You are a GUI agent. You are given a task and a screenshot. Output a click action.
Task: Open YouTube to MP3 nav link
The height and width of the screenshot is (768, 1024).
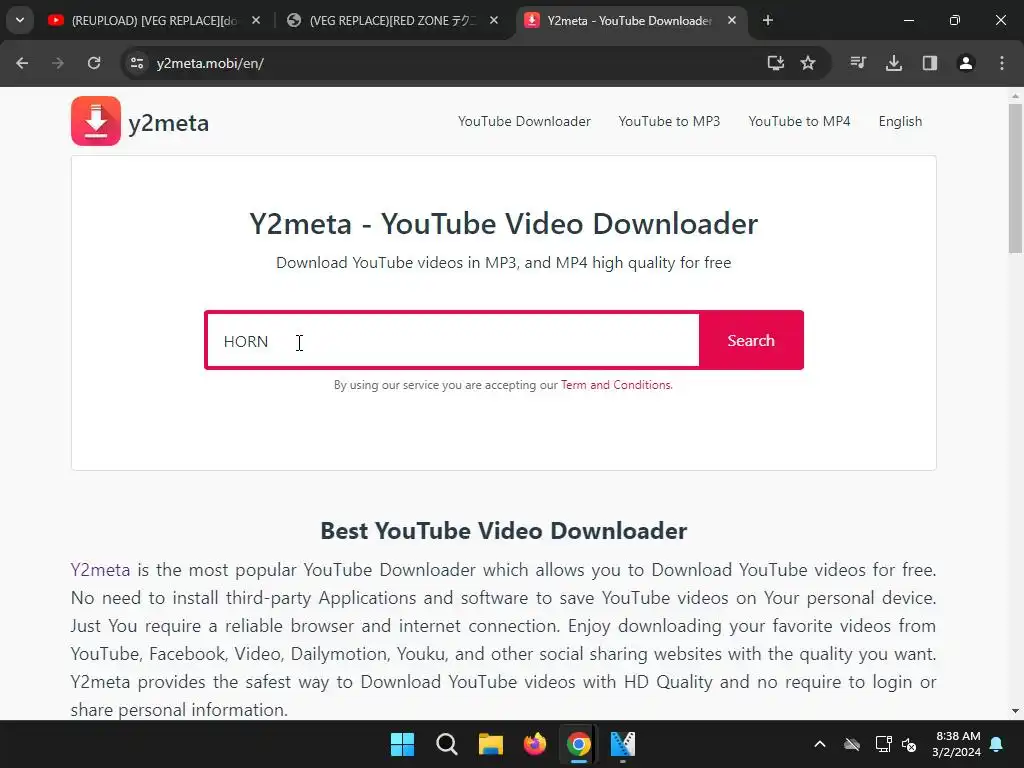[669, 121]
